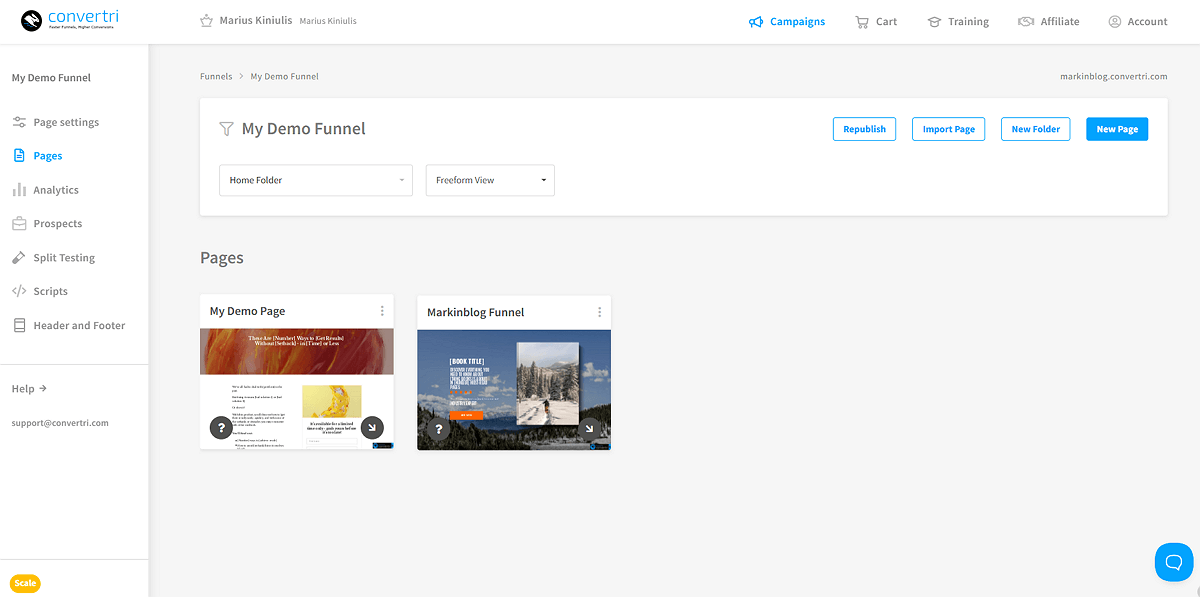Click My Demo Funnel sidebar heading
The image size is (1200, 597).
coord(51,78)
